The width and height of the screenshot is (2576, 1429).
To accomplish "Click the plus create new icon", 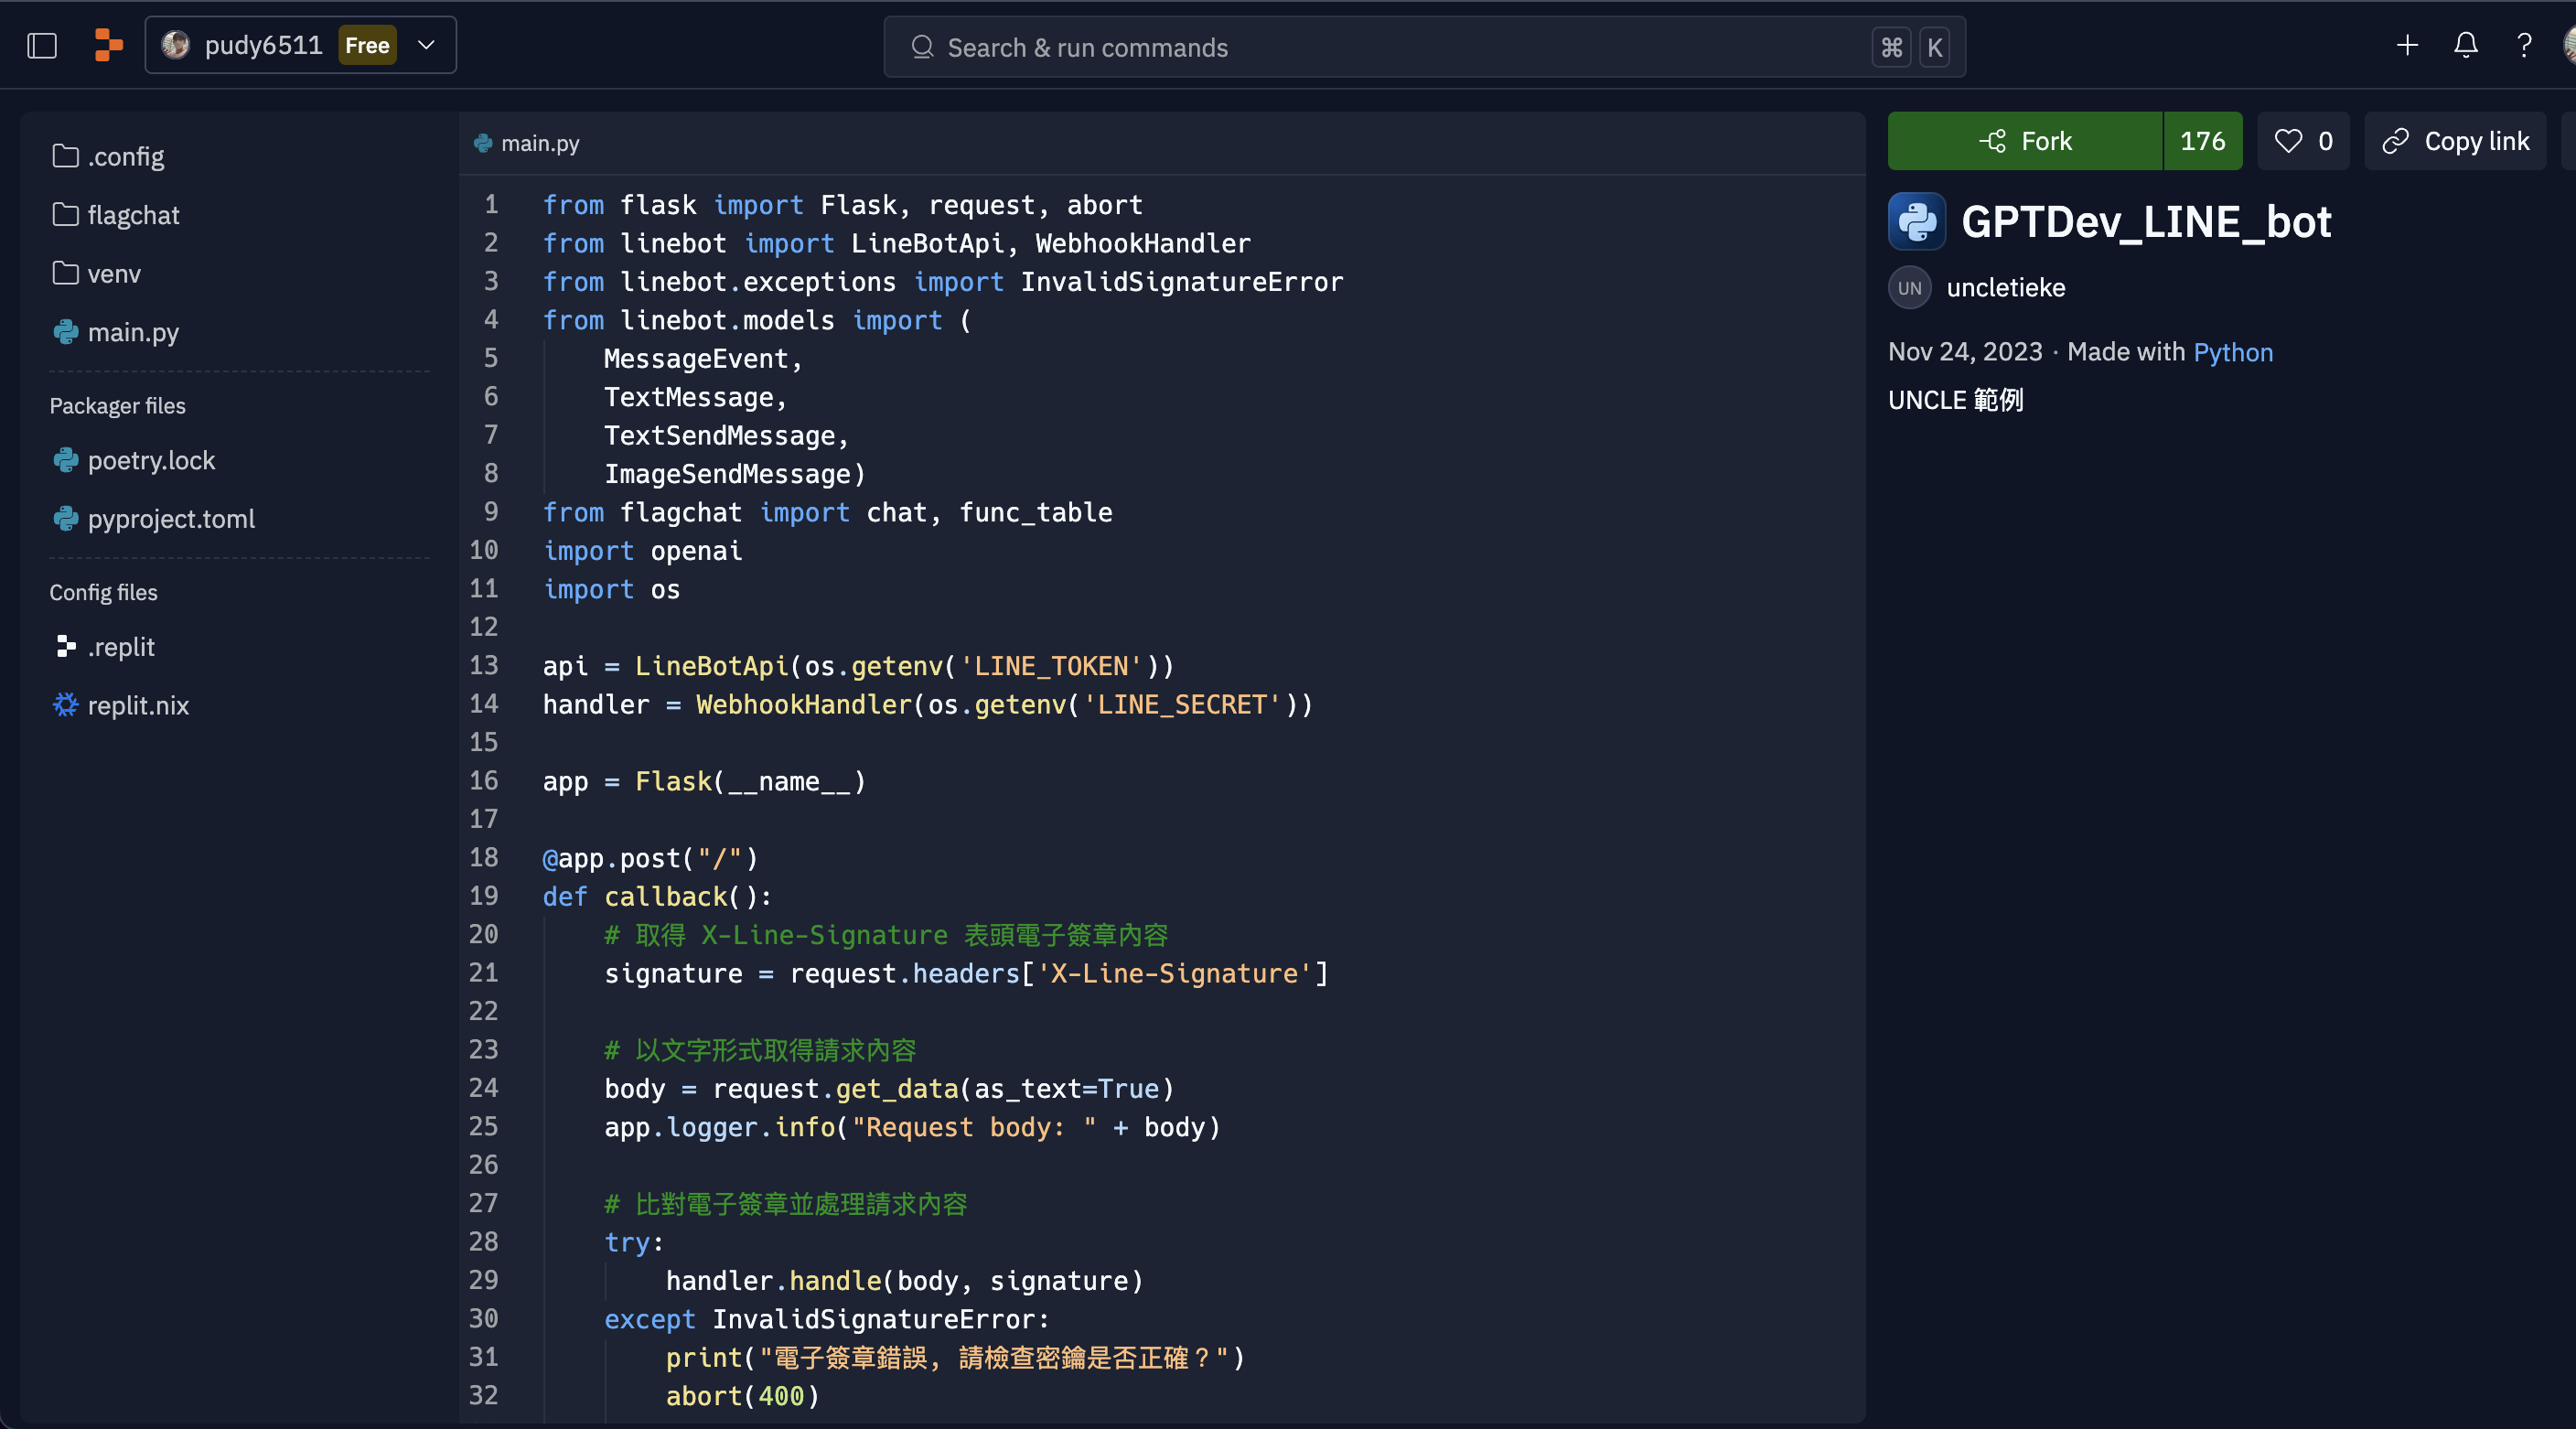I will [x=2407, y=45].
